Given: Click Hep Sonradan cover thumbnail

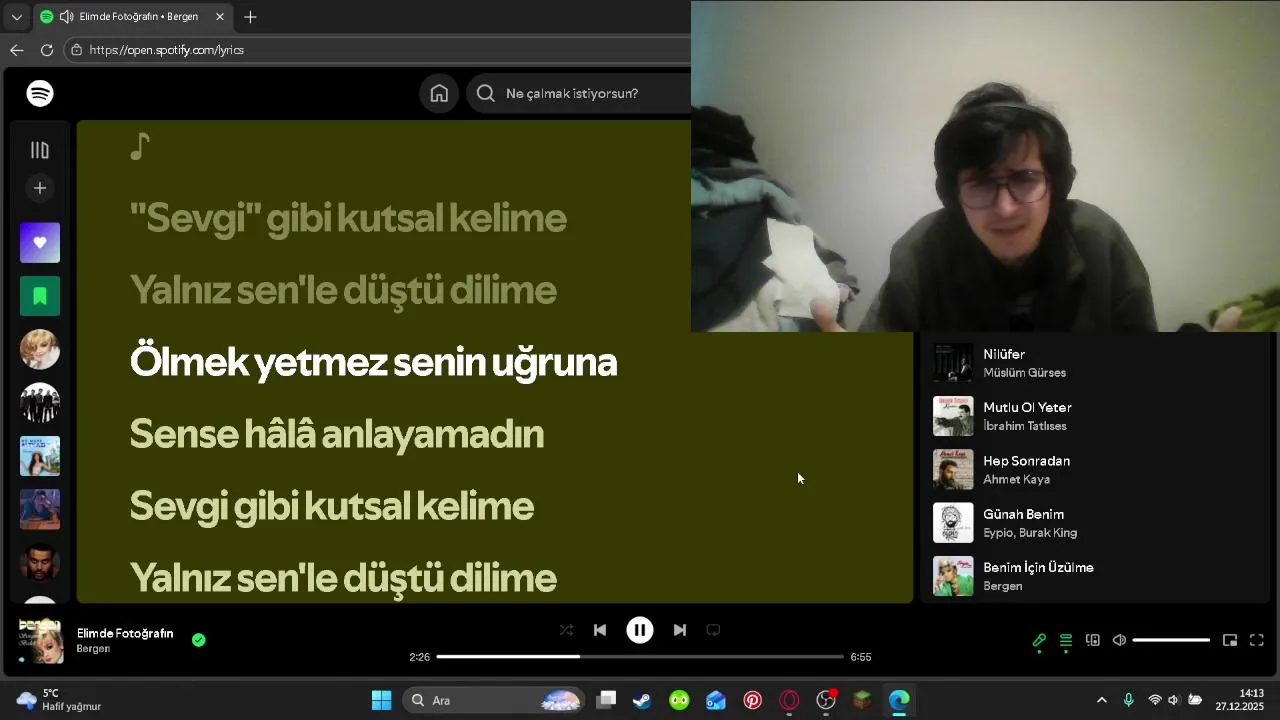Looking at the screenshot, I should click(953, 470).
